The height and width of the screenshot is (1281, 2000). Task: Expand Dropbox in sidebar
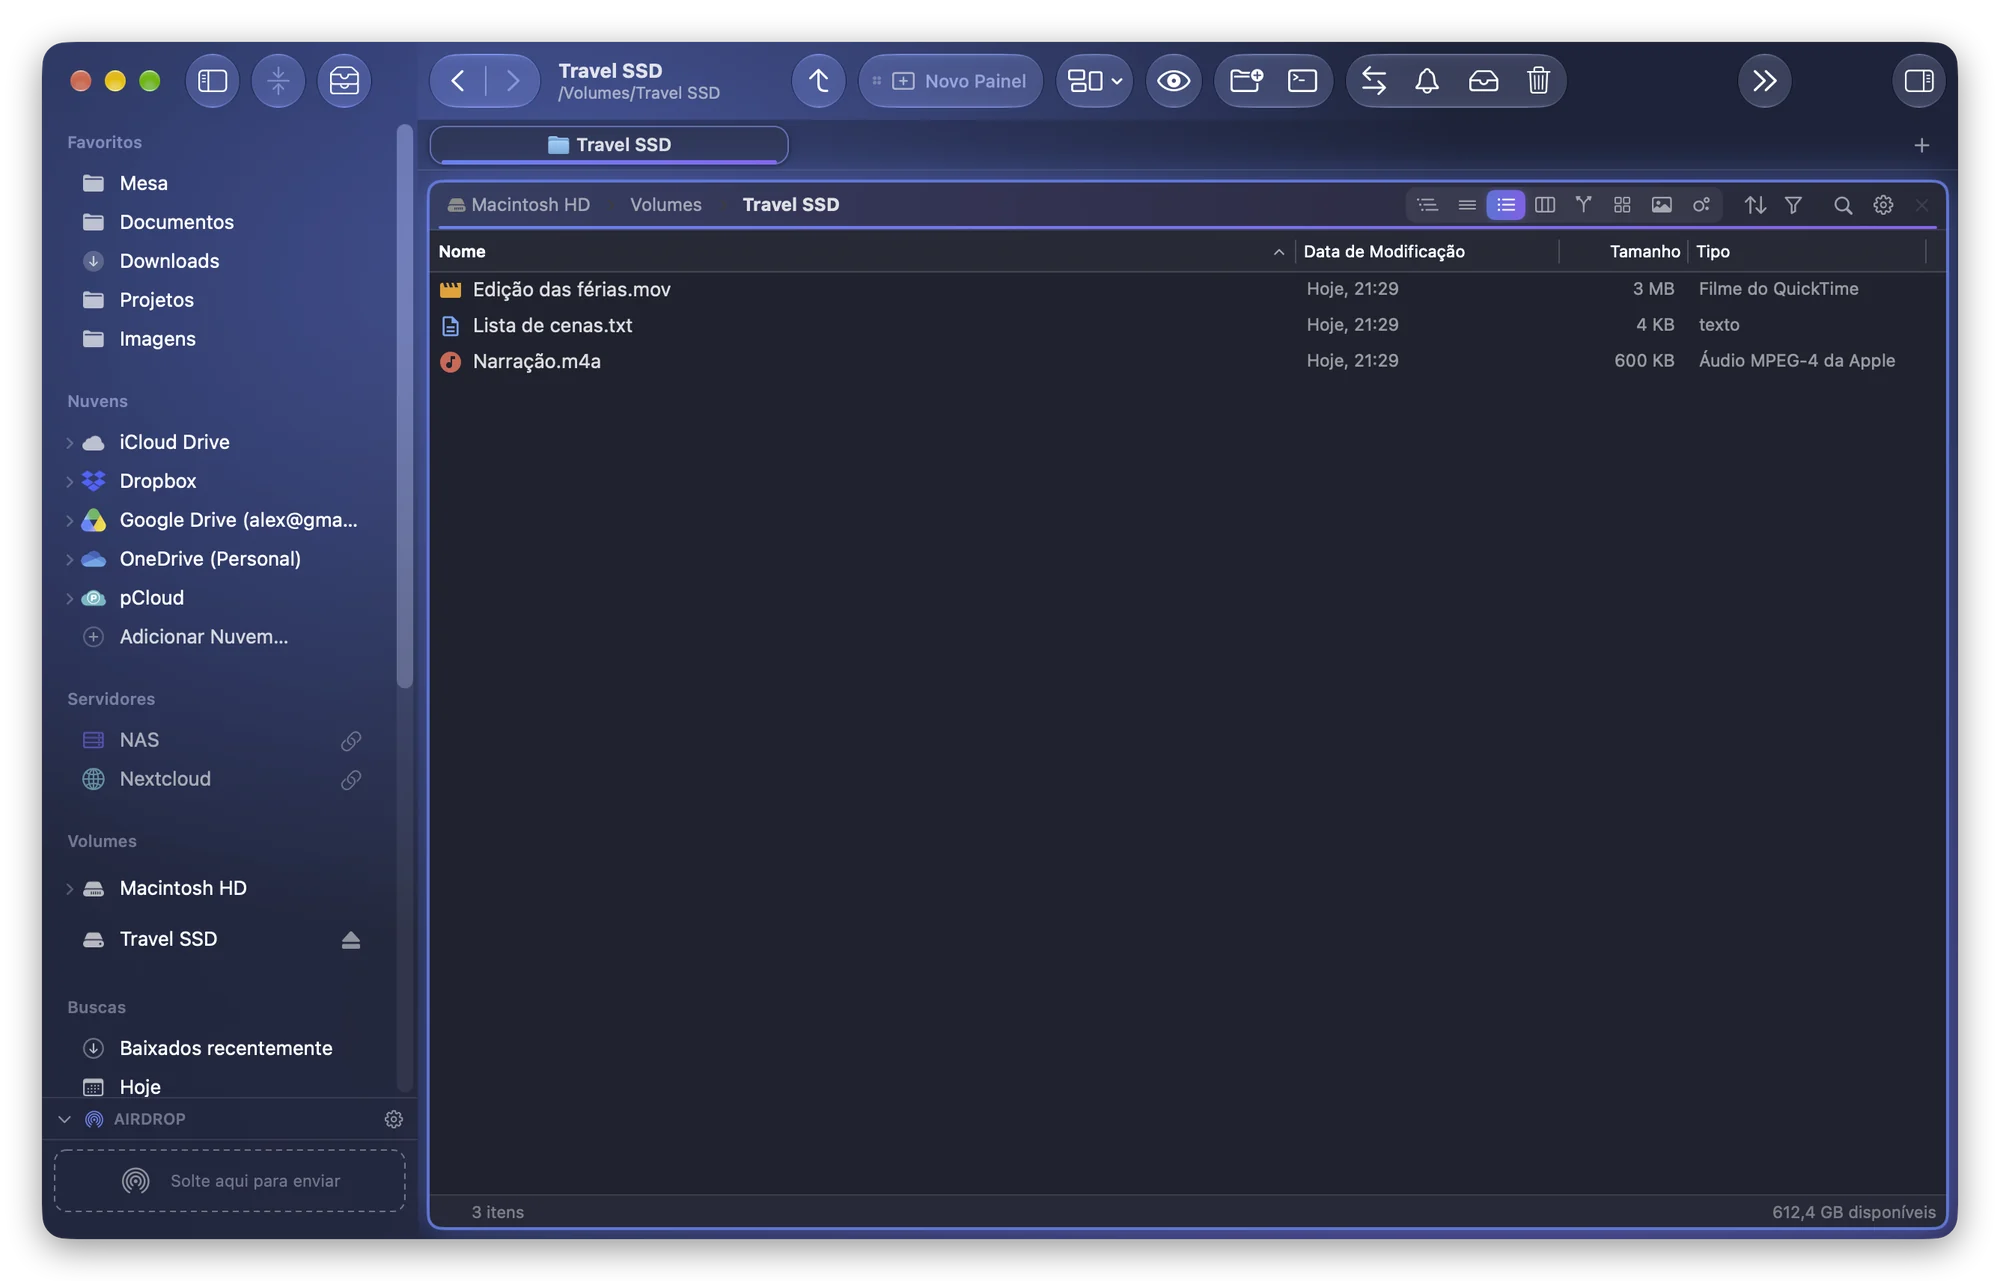[x=69, y=481]
